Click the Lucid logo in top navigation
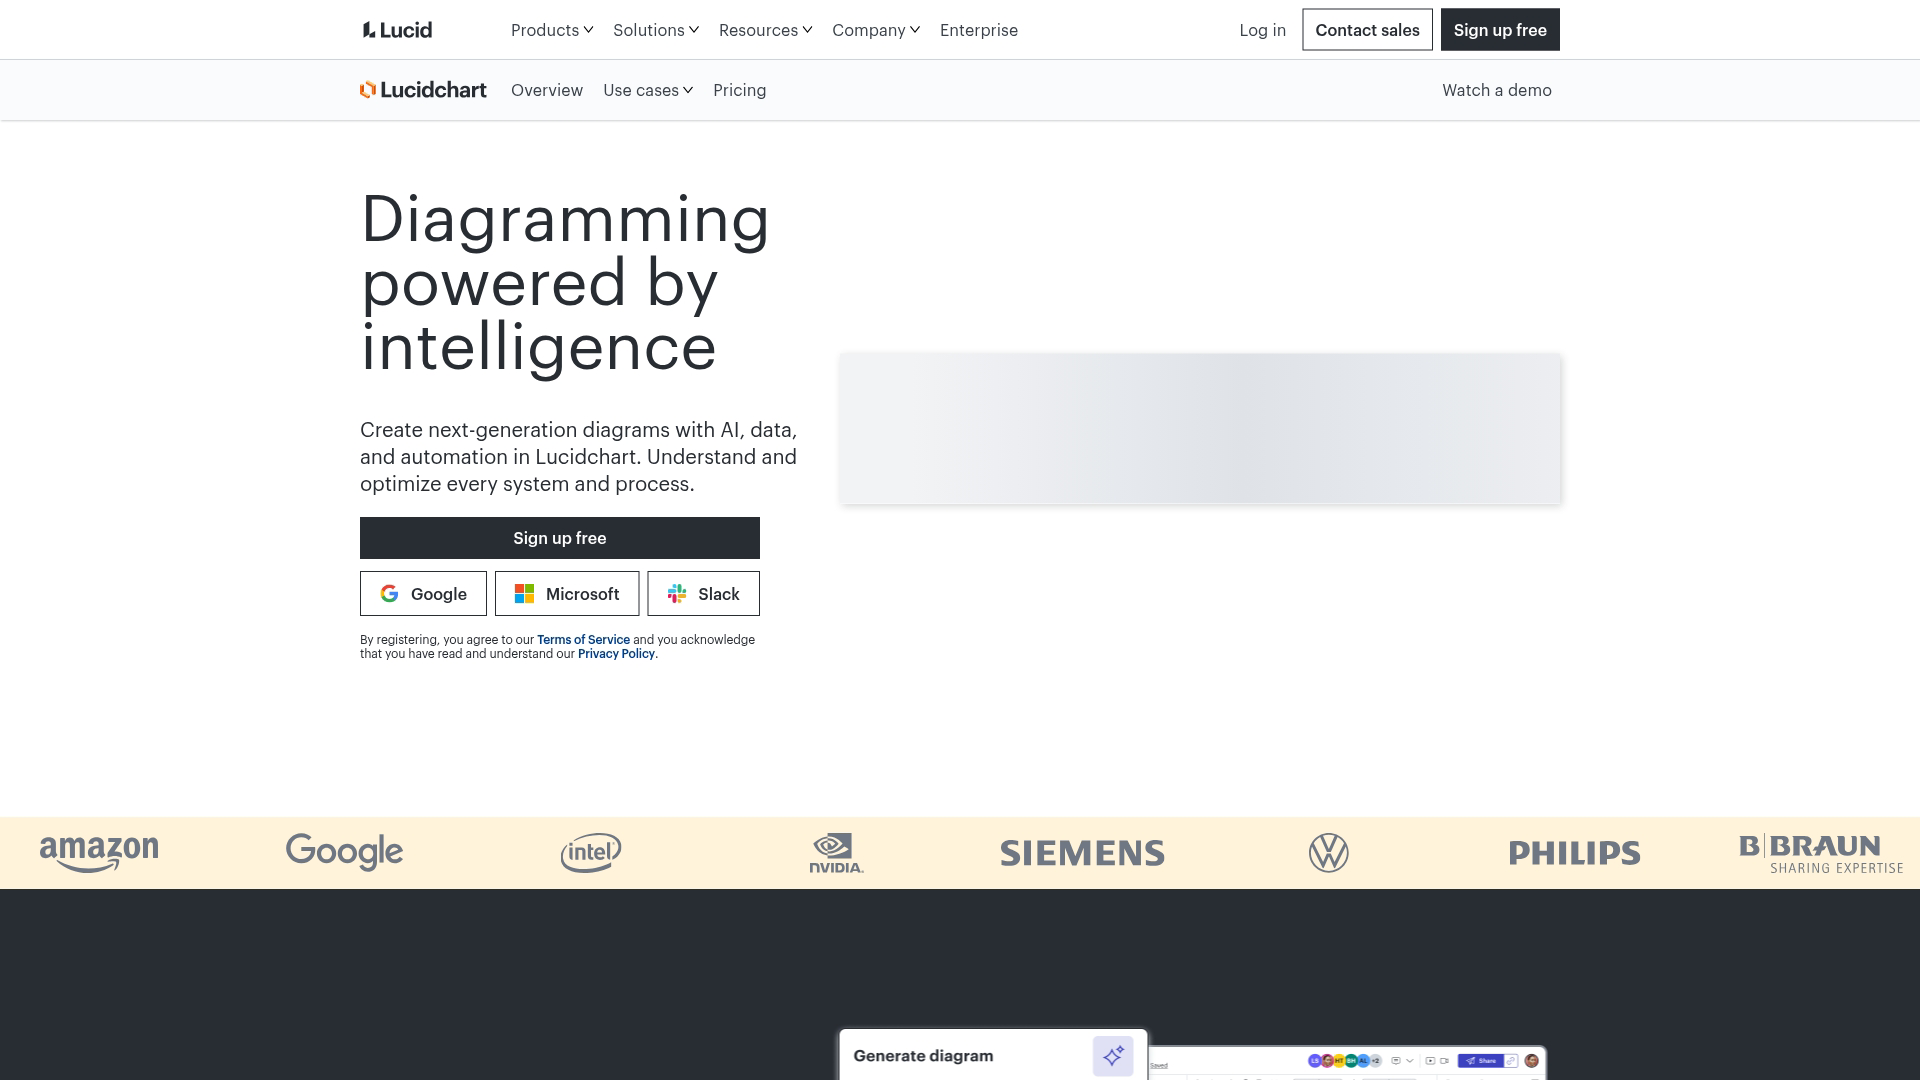 [x=397, y=30]
